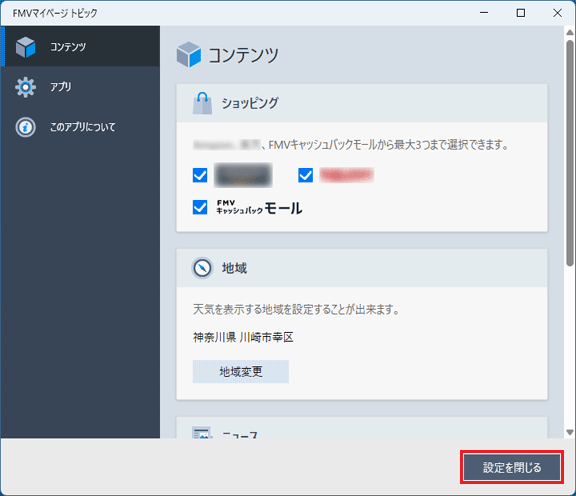Close the FMVマイページ トピック window

pyautogui.click(x=557, y=13)
